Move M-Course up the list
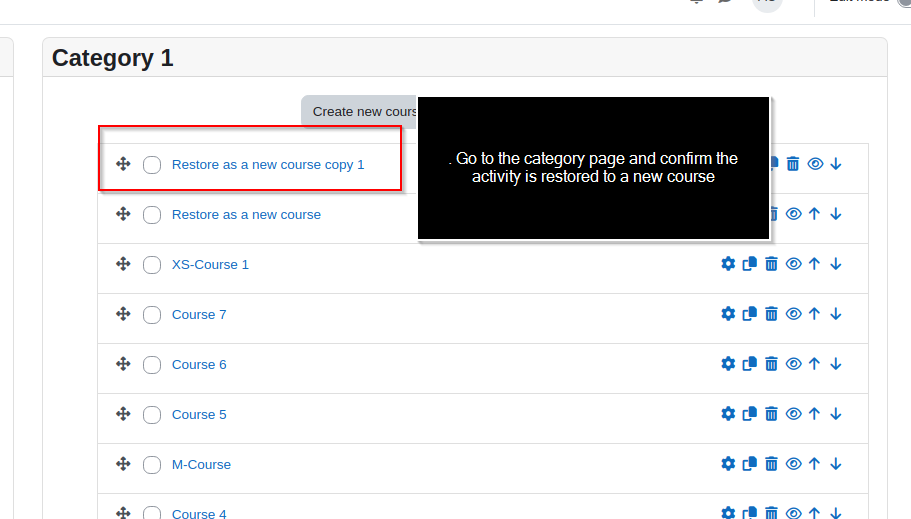The image size is (911, 519). click(815, 464)
